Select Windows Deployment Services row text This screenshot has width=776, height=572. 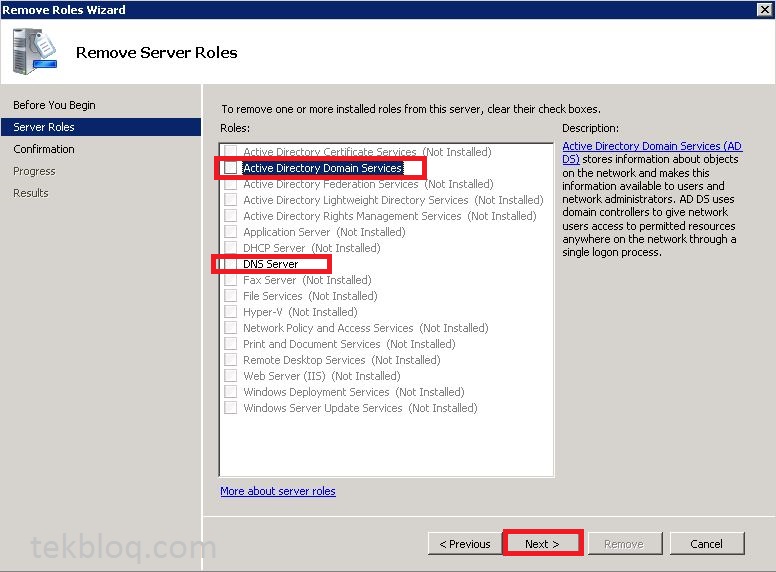tap(354, 391)
